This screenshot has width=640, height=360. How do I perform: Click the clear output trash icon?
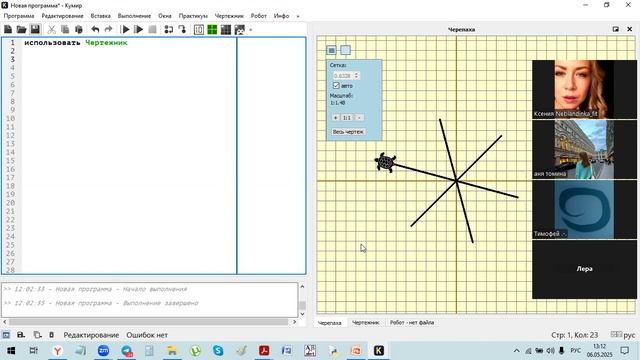pyautogui.click(x=51, y=335)
